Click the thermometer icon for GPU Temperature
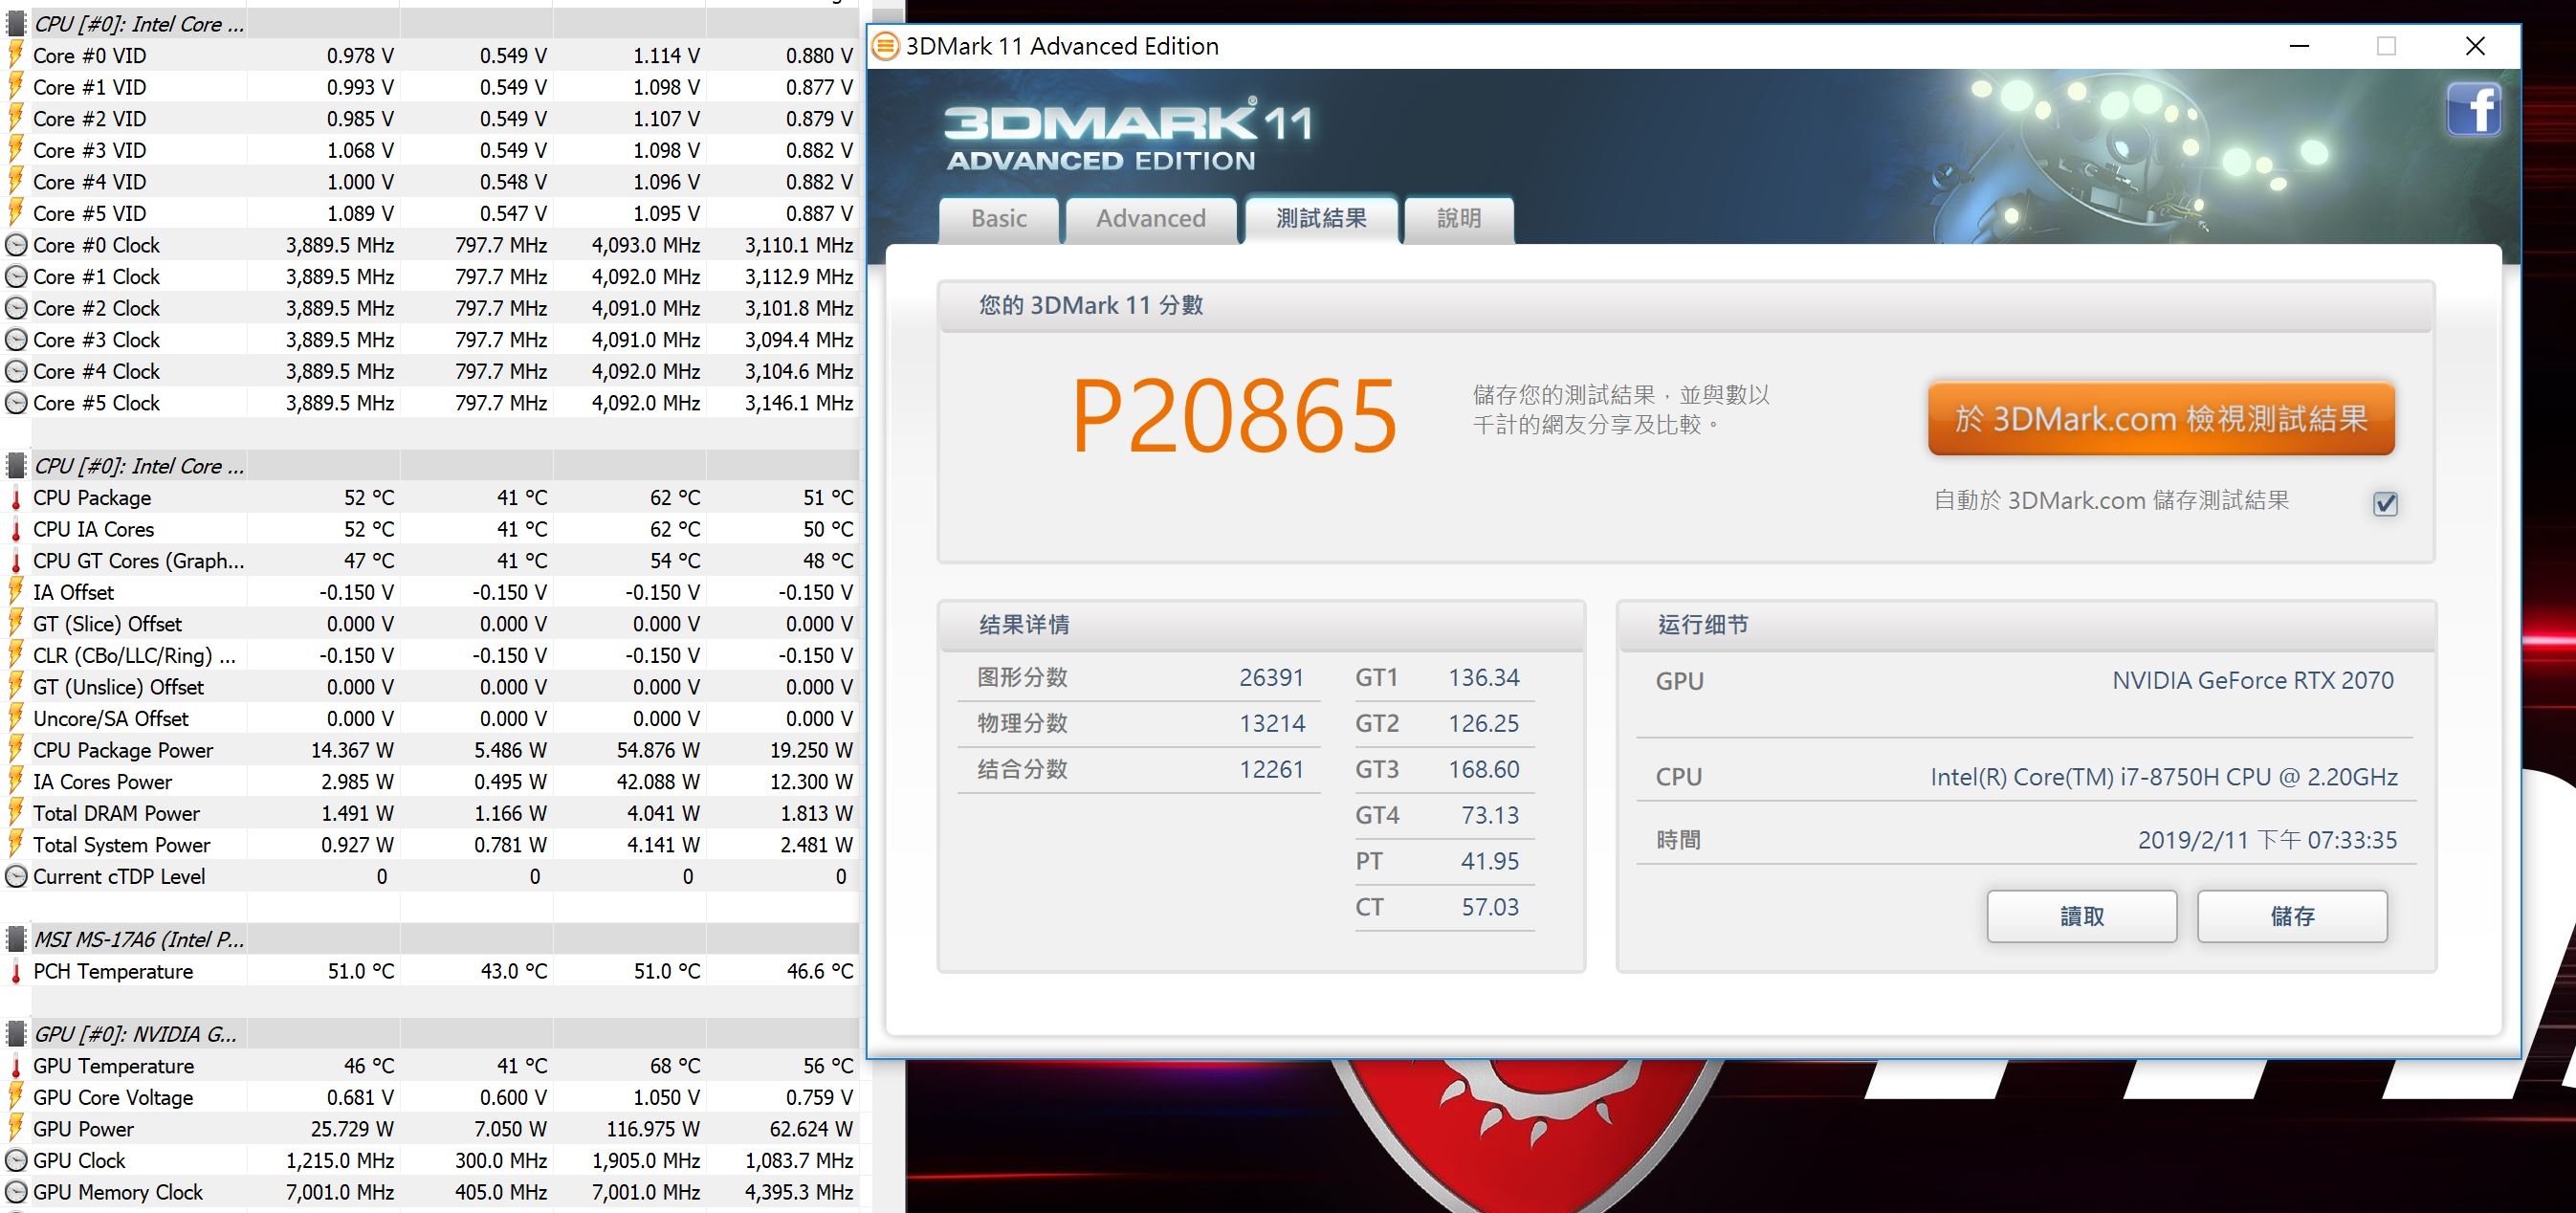The height and width of the screenshot is (1213, 2576). [x=16, y=1066]
